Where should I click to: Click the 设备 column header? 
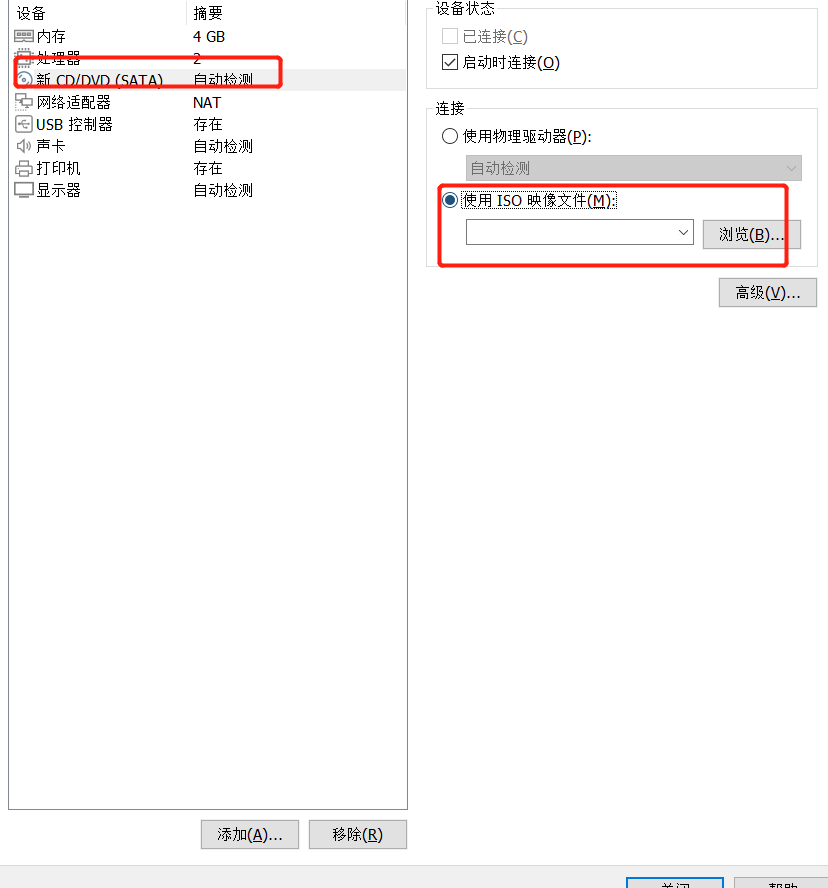click(31, 13)
